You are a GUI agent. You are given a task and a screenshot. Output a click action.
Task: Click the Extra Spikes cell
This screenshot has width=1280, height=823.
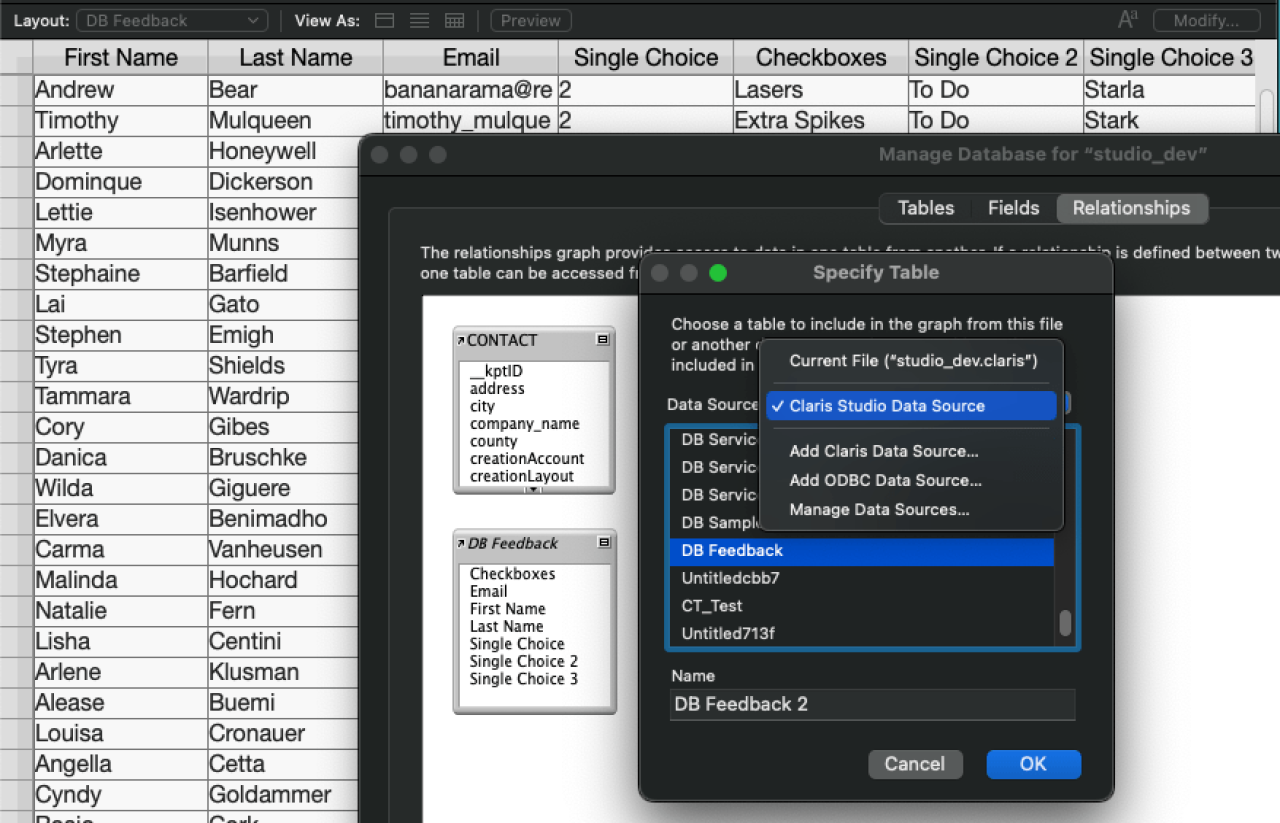coord(821,121)
